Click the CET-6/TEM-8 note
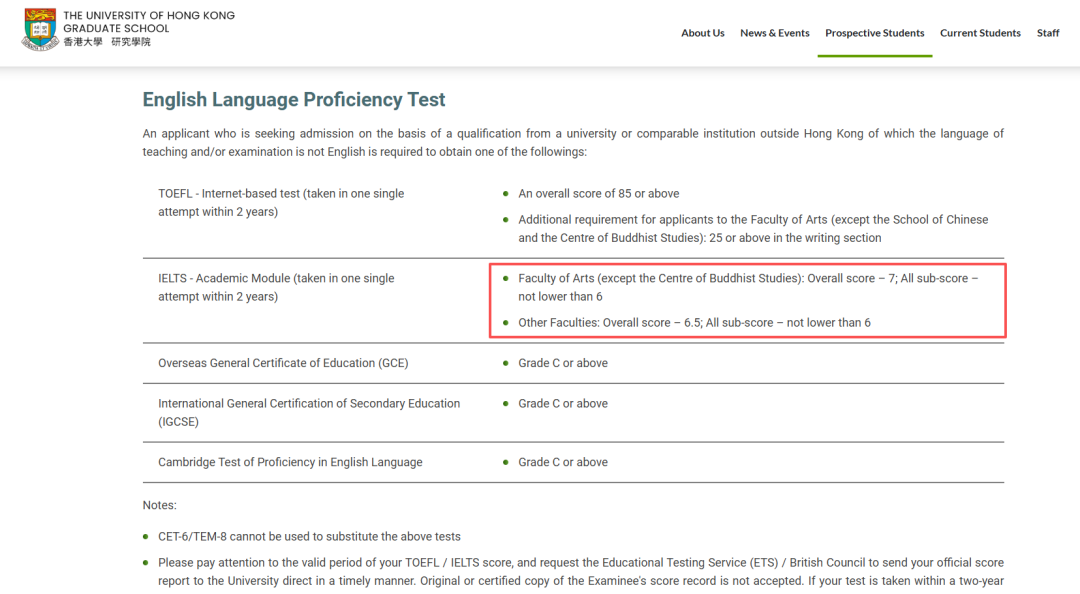Image resolution: width=1080 pixels, height=594 pixels. [309, 536]
